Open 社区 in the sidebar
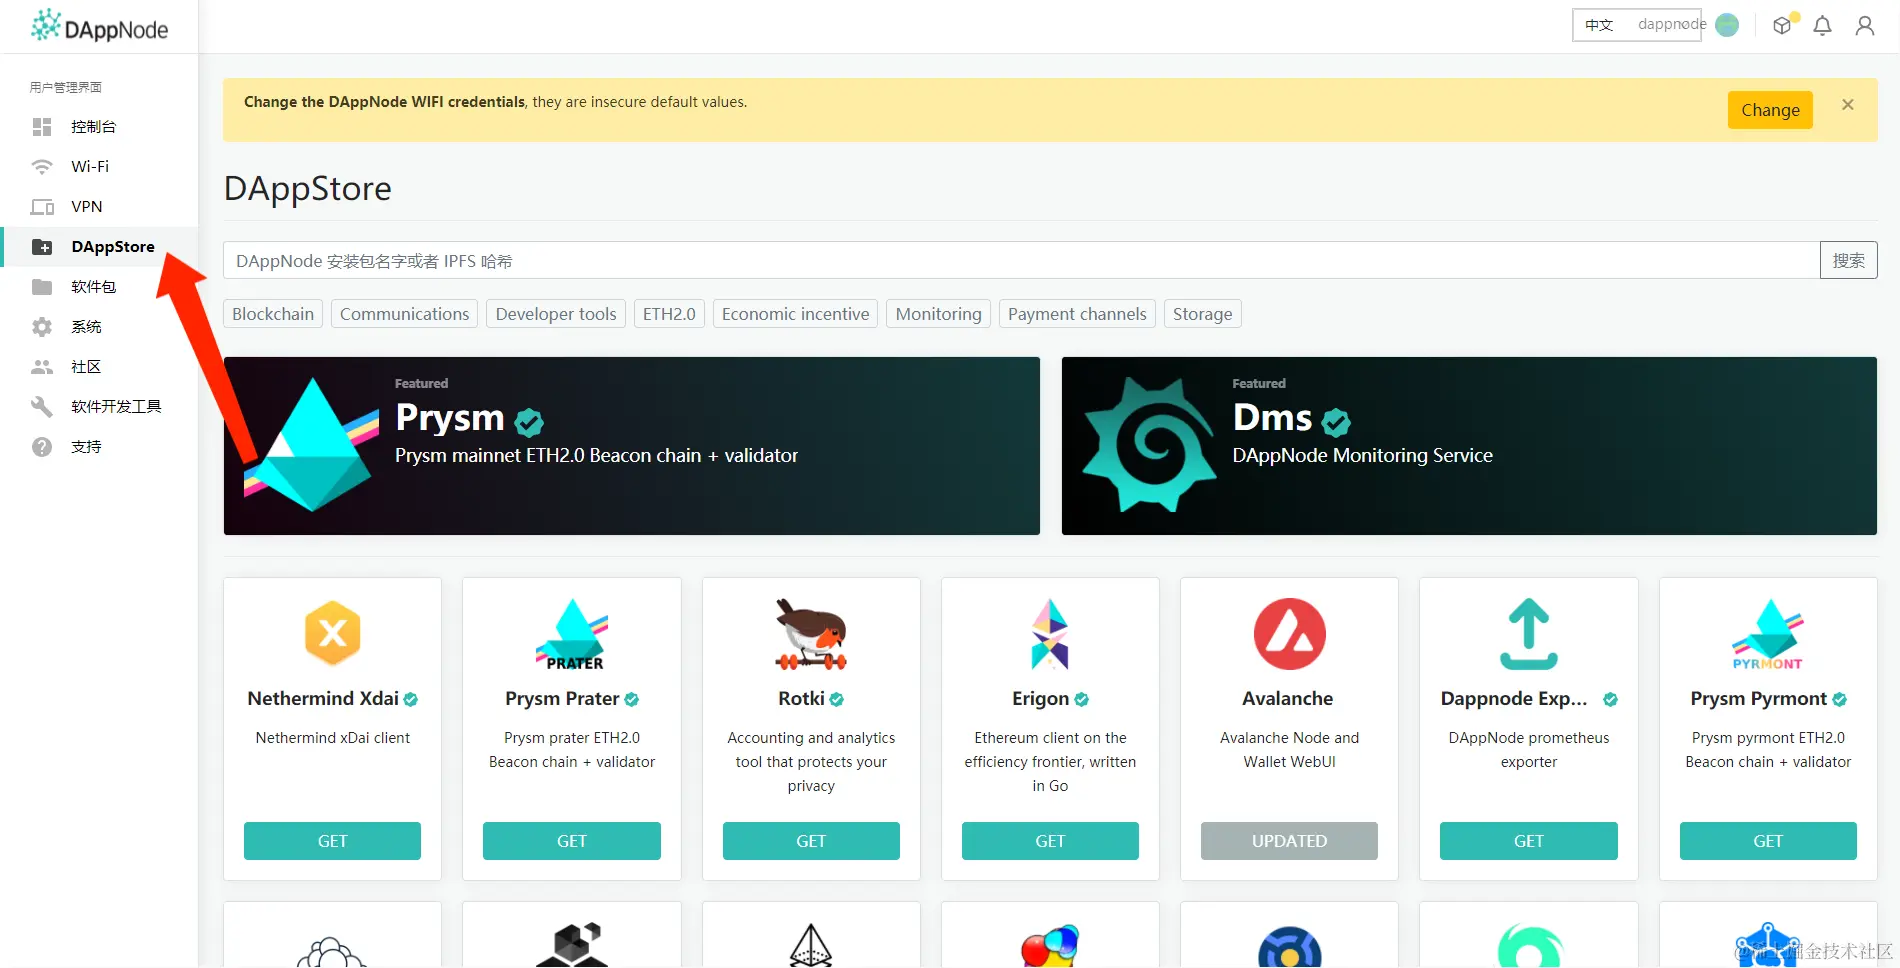 point(99,367)
